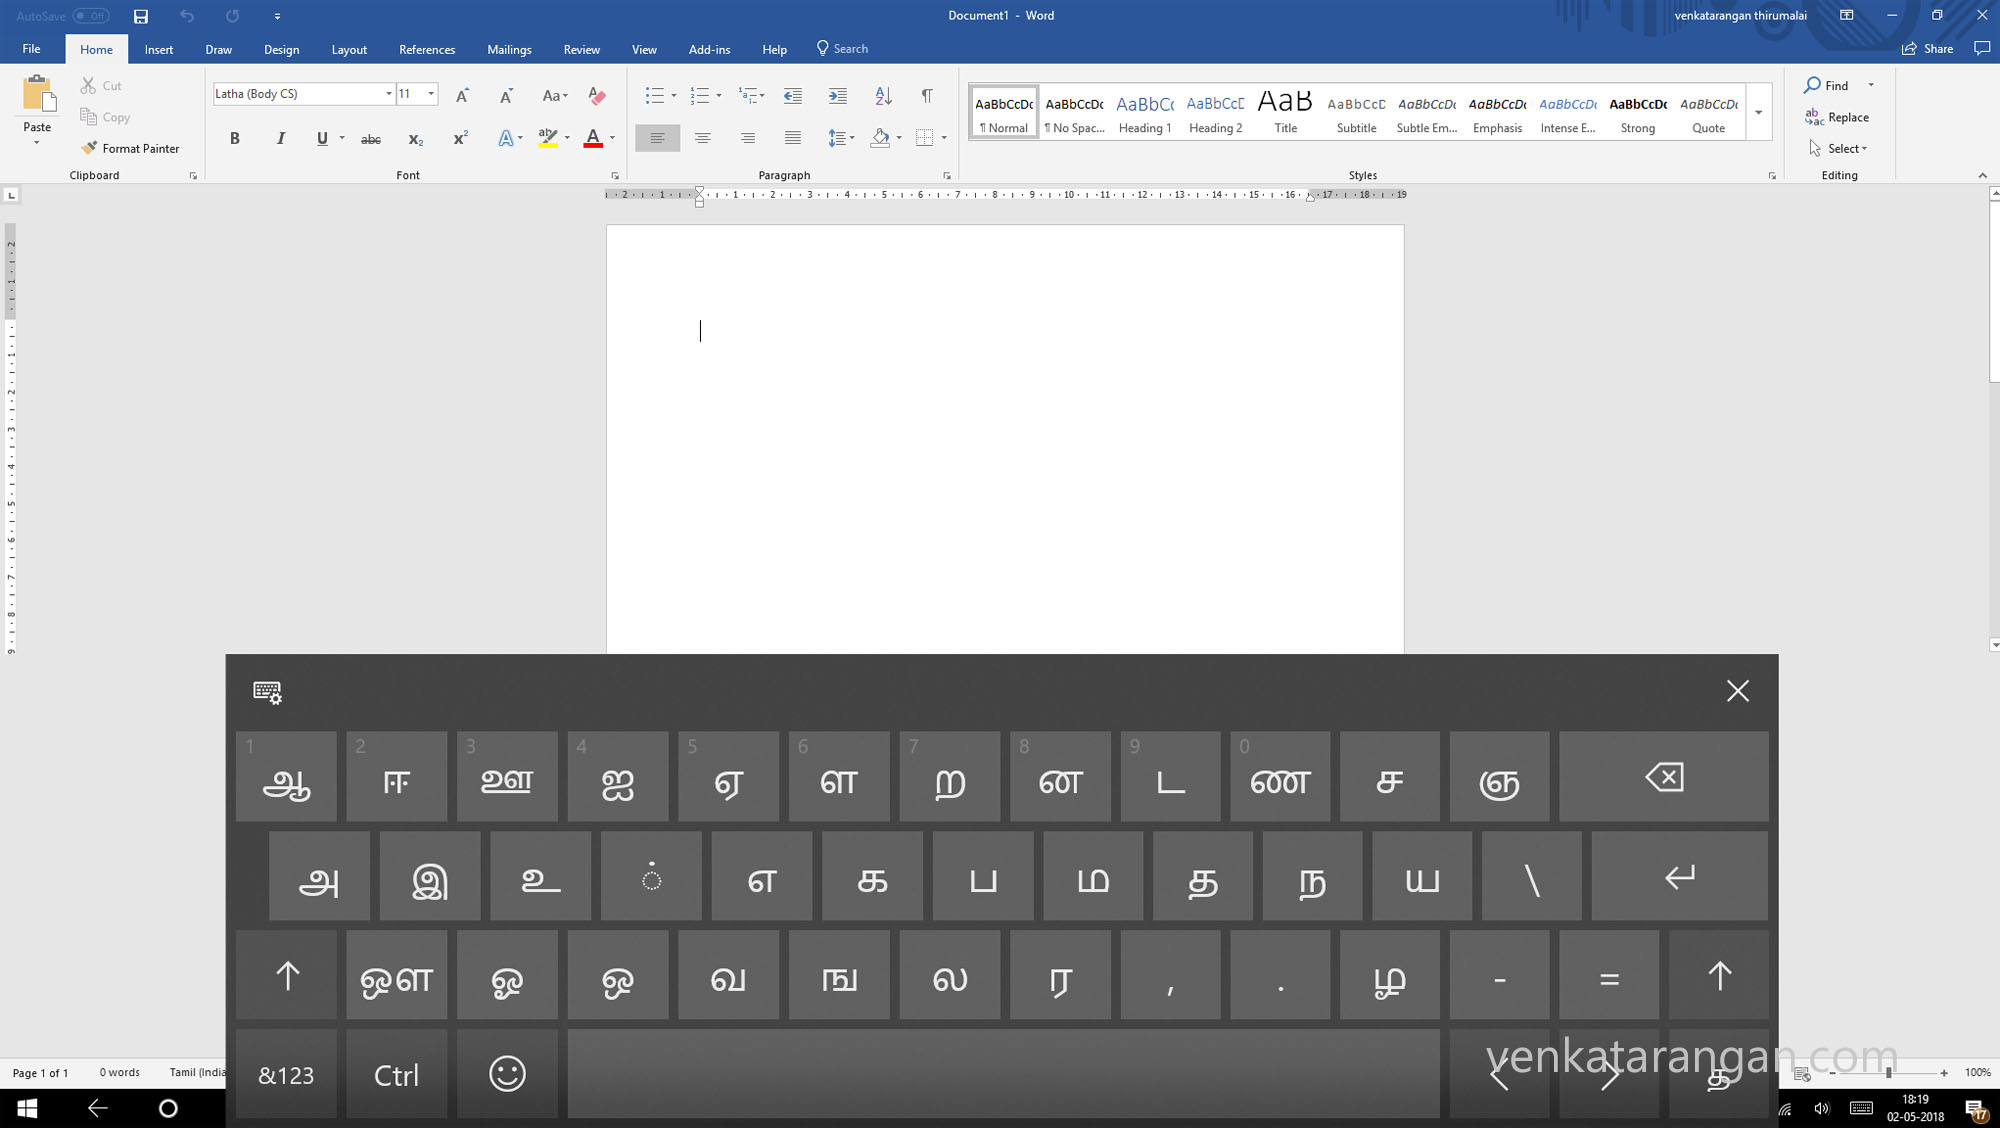Center align the paragraph
Screen dimensions: 2000x1128
click(x=702, y=138)
